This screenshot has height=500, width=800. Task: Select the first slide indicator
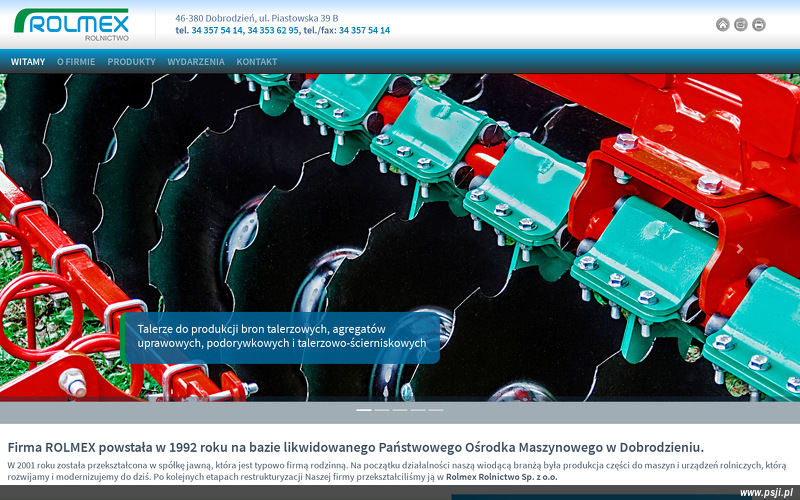click(x=364, y=410)
